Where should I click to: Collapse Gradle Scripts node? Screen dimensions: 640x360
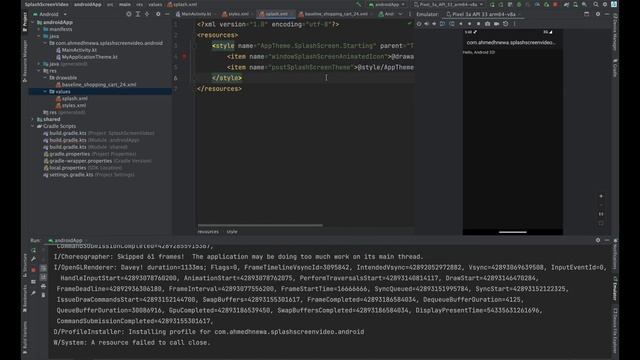click(x=33, y=126)
